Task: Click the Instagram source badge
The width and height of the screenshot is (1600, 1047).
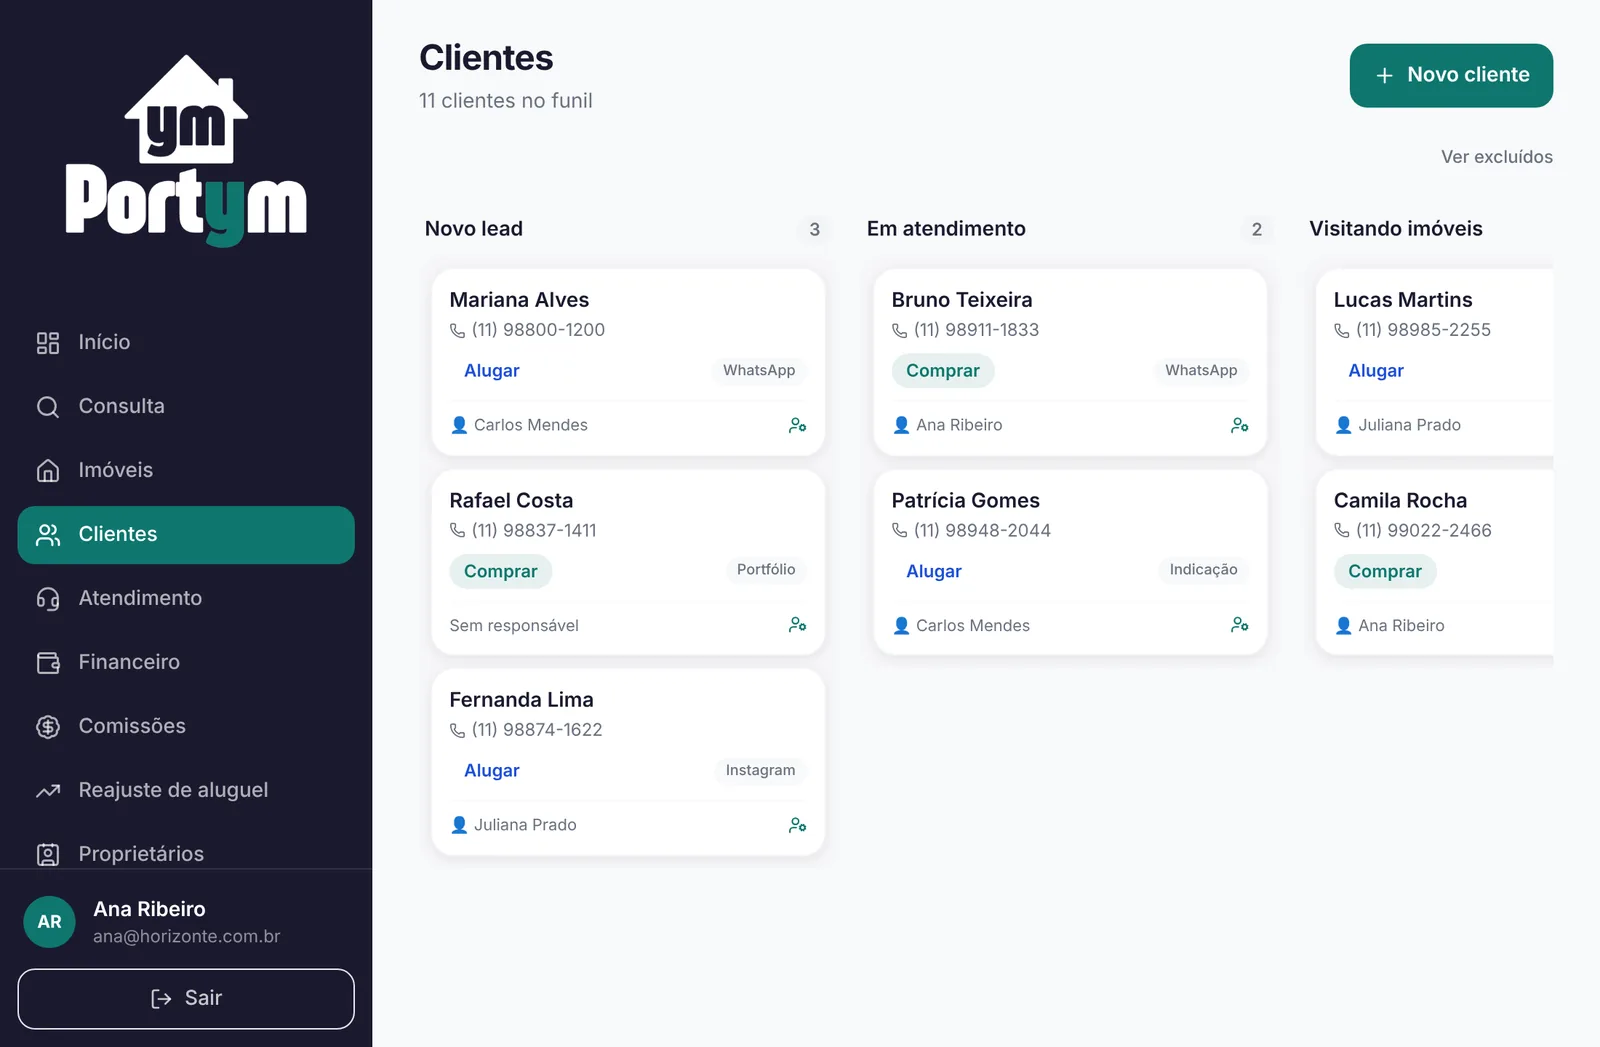Action: tap(760, 771)
